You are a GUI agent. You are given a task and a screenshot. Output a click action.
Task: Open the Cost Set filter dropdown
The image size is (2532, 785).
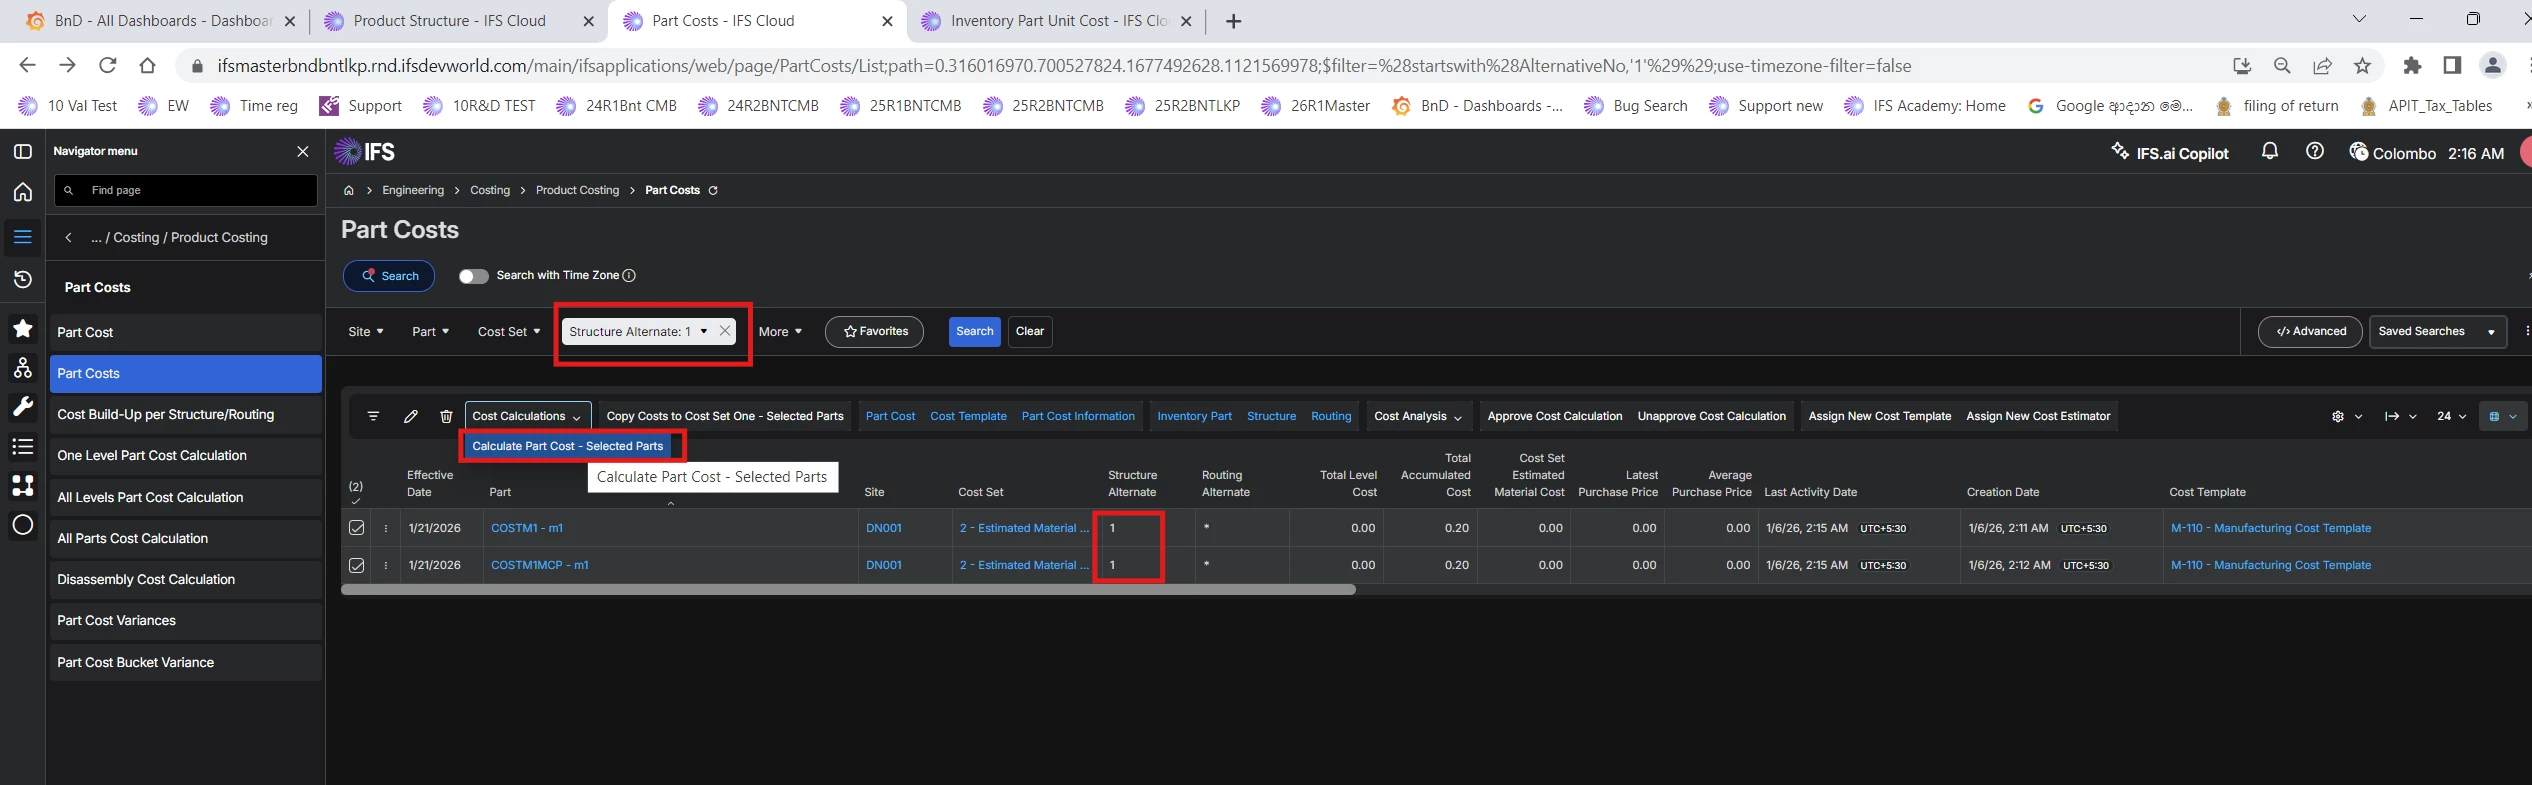point(508,331)
